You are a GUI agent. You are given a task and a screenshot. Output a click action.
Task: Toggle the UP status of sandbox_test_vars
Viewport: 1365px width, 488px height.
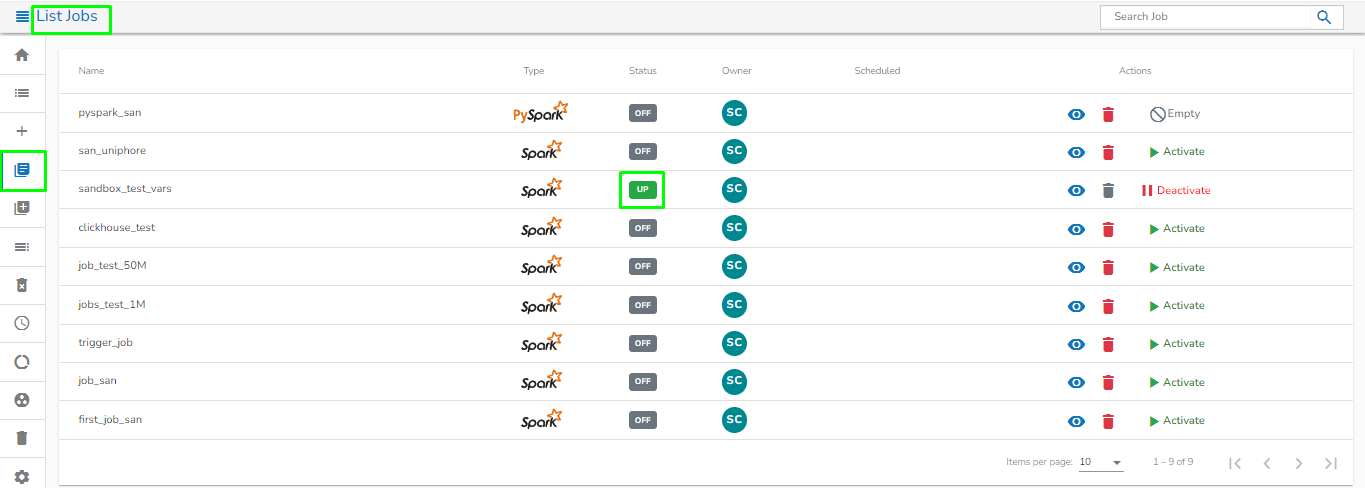(x=642, y=189)
